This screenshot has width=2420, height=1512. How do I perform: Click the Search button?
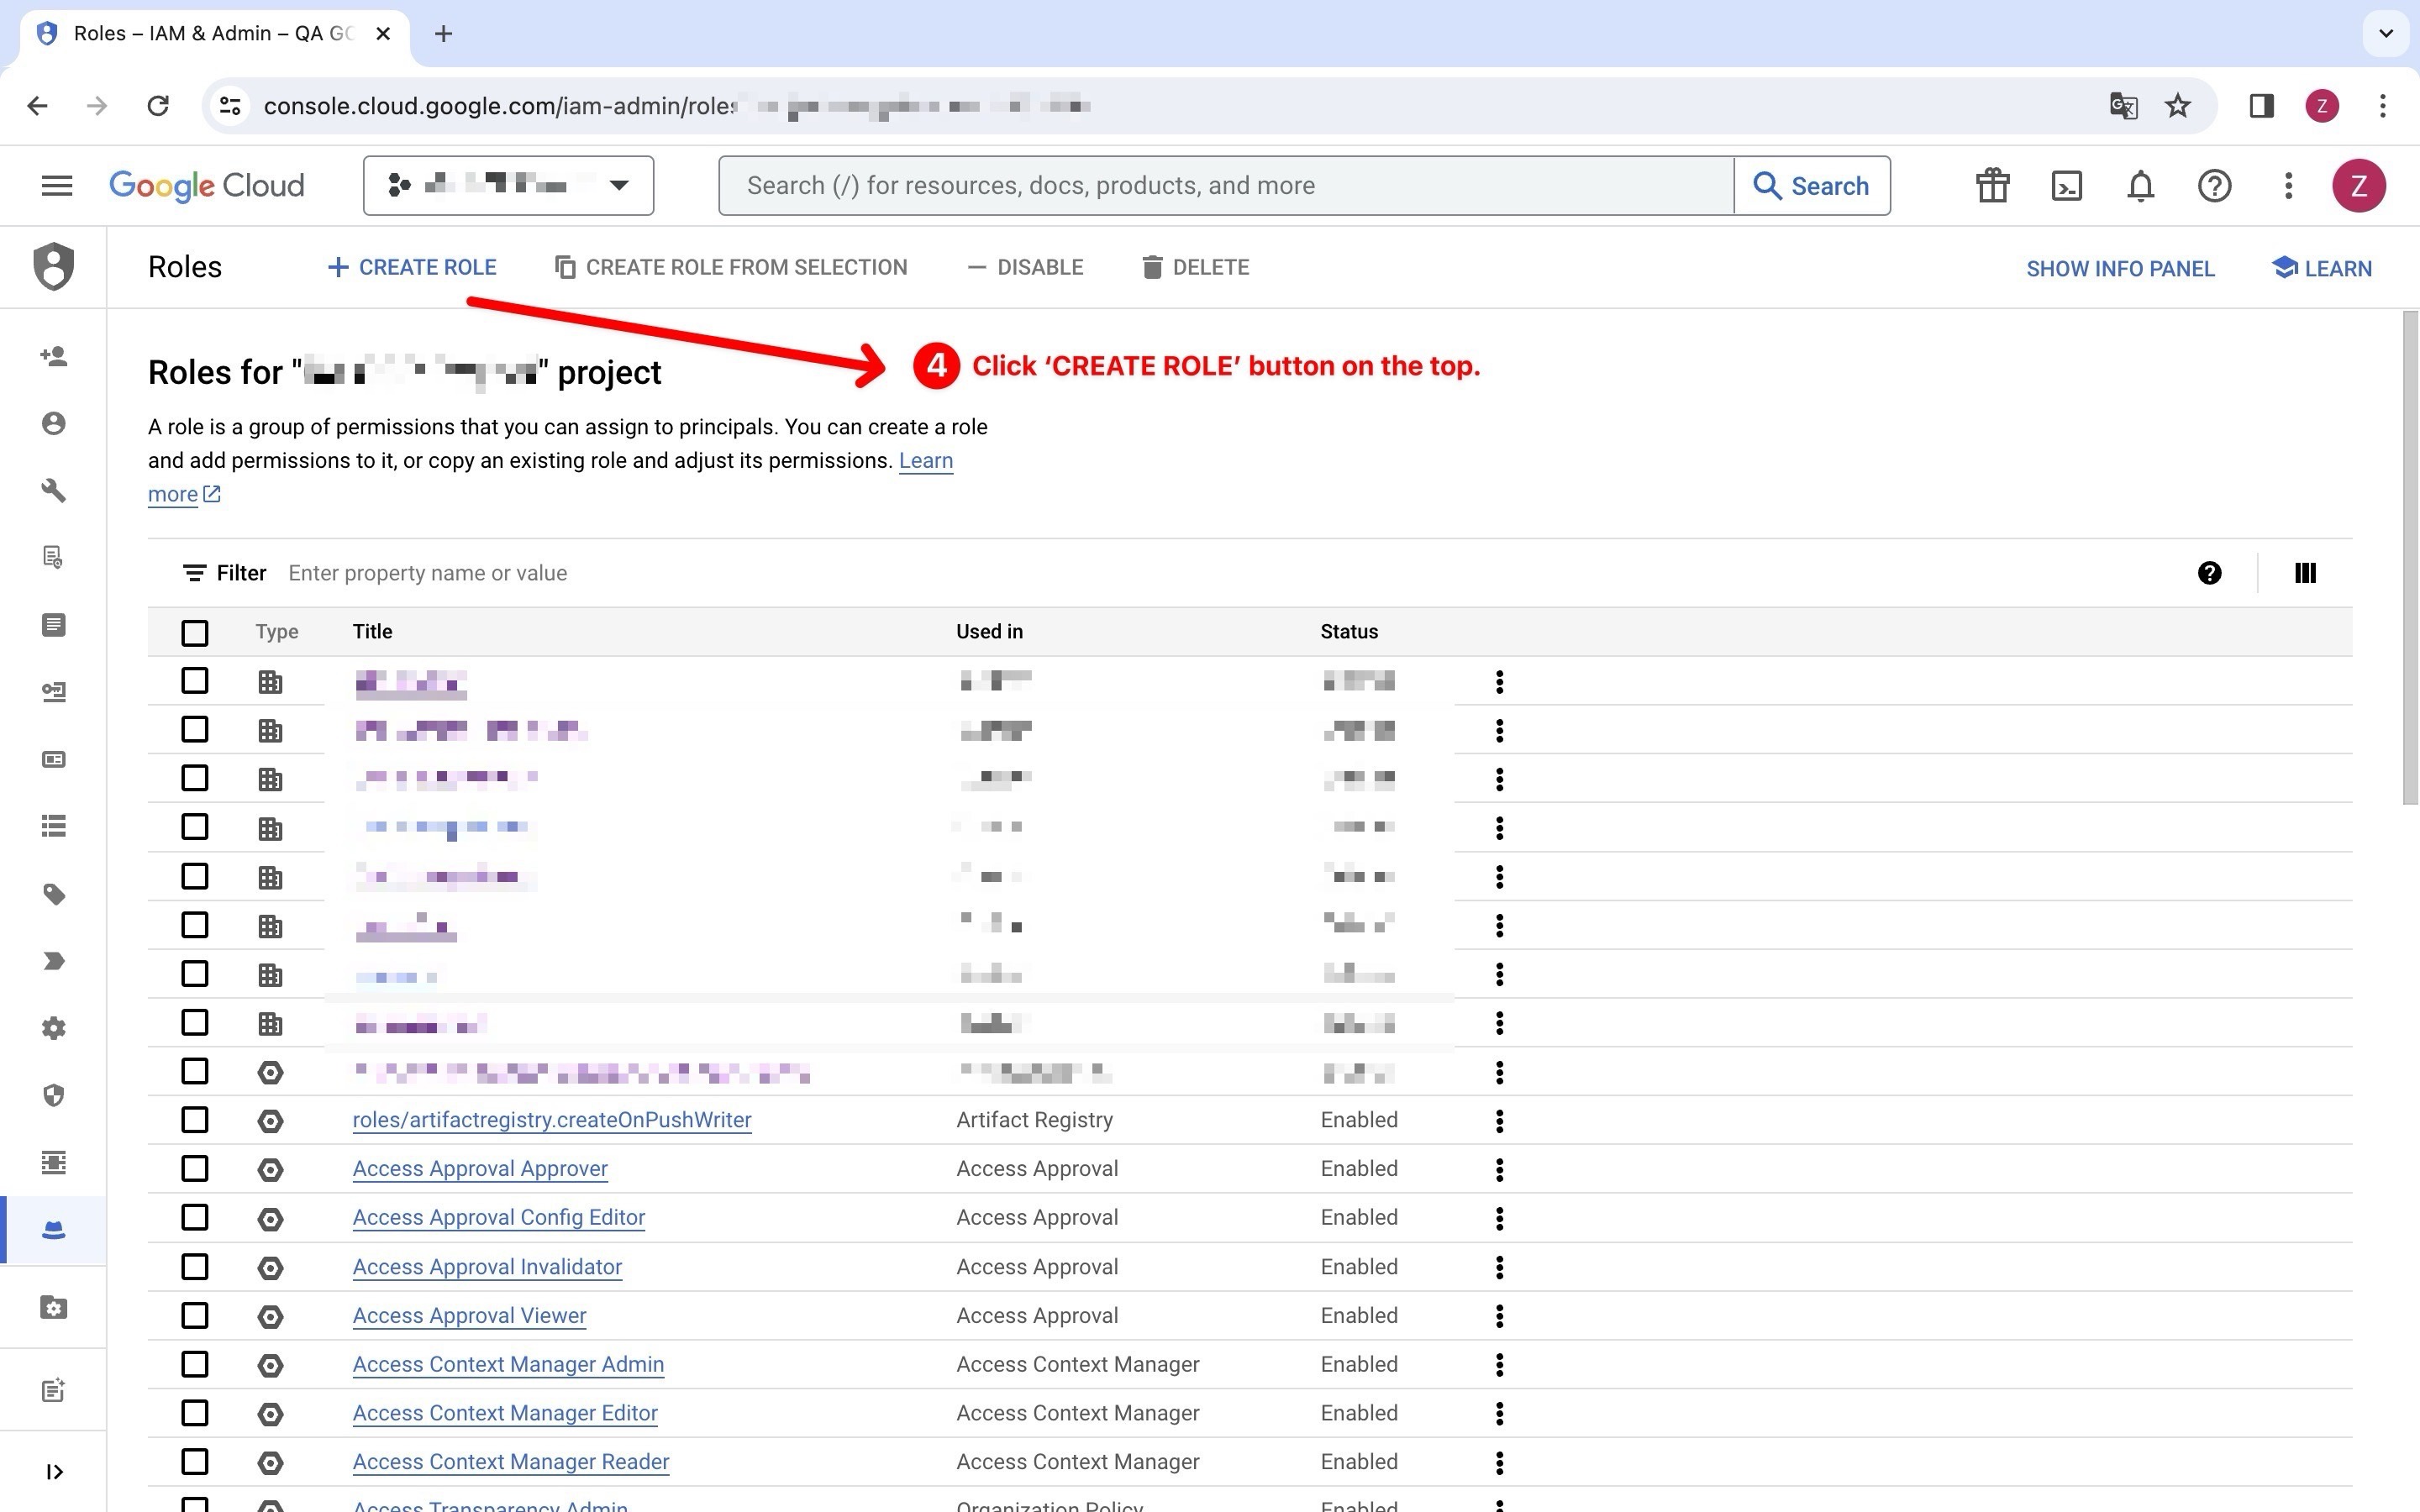[1812, 185]
